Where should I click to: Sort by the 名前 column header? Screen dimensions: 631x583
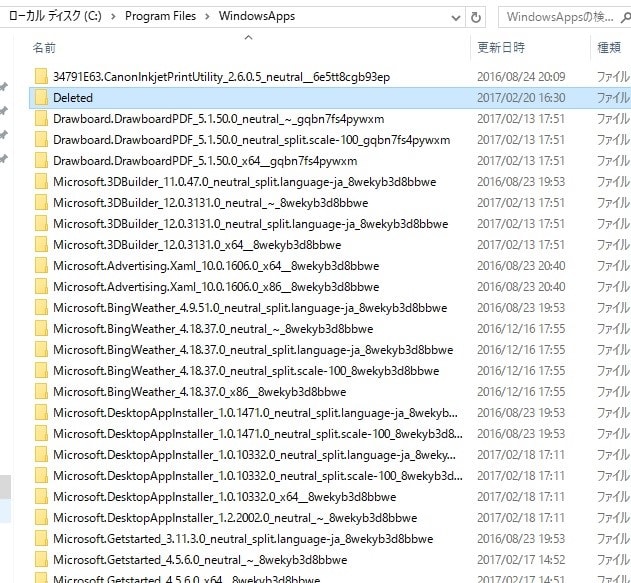44,48
